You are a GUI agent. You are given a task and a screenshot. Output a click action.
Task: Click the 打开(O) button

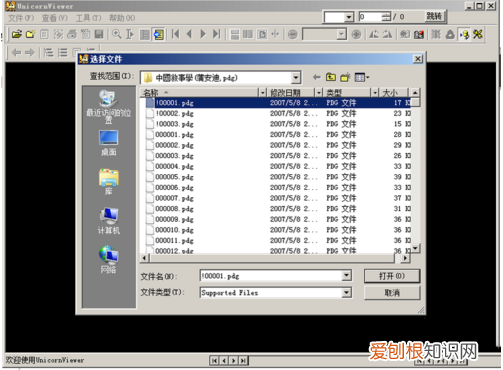tap(392, 276)
